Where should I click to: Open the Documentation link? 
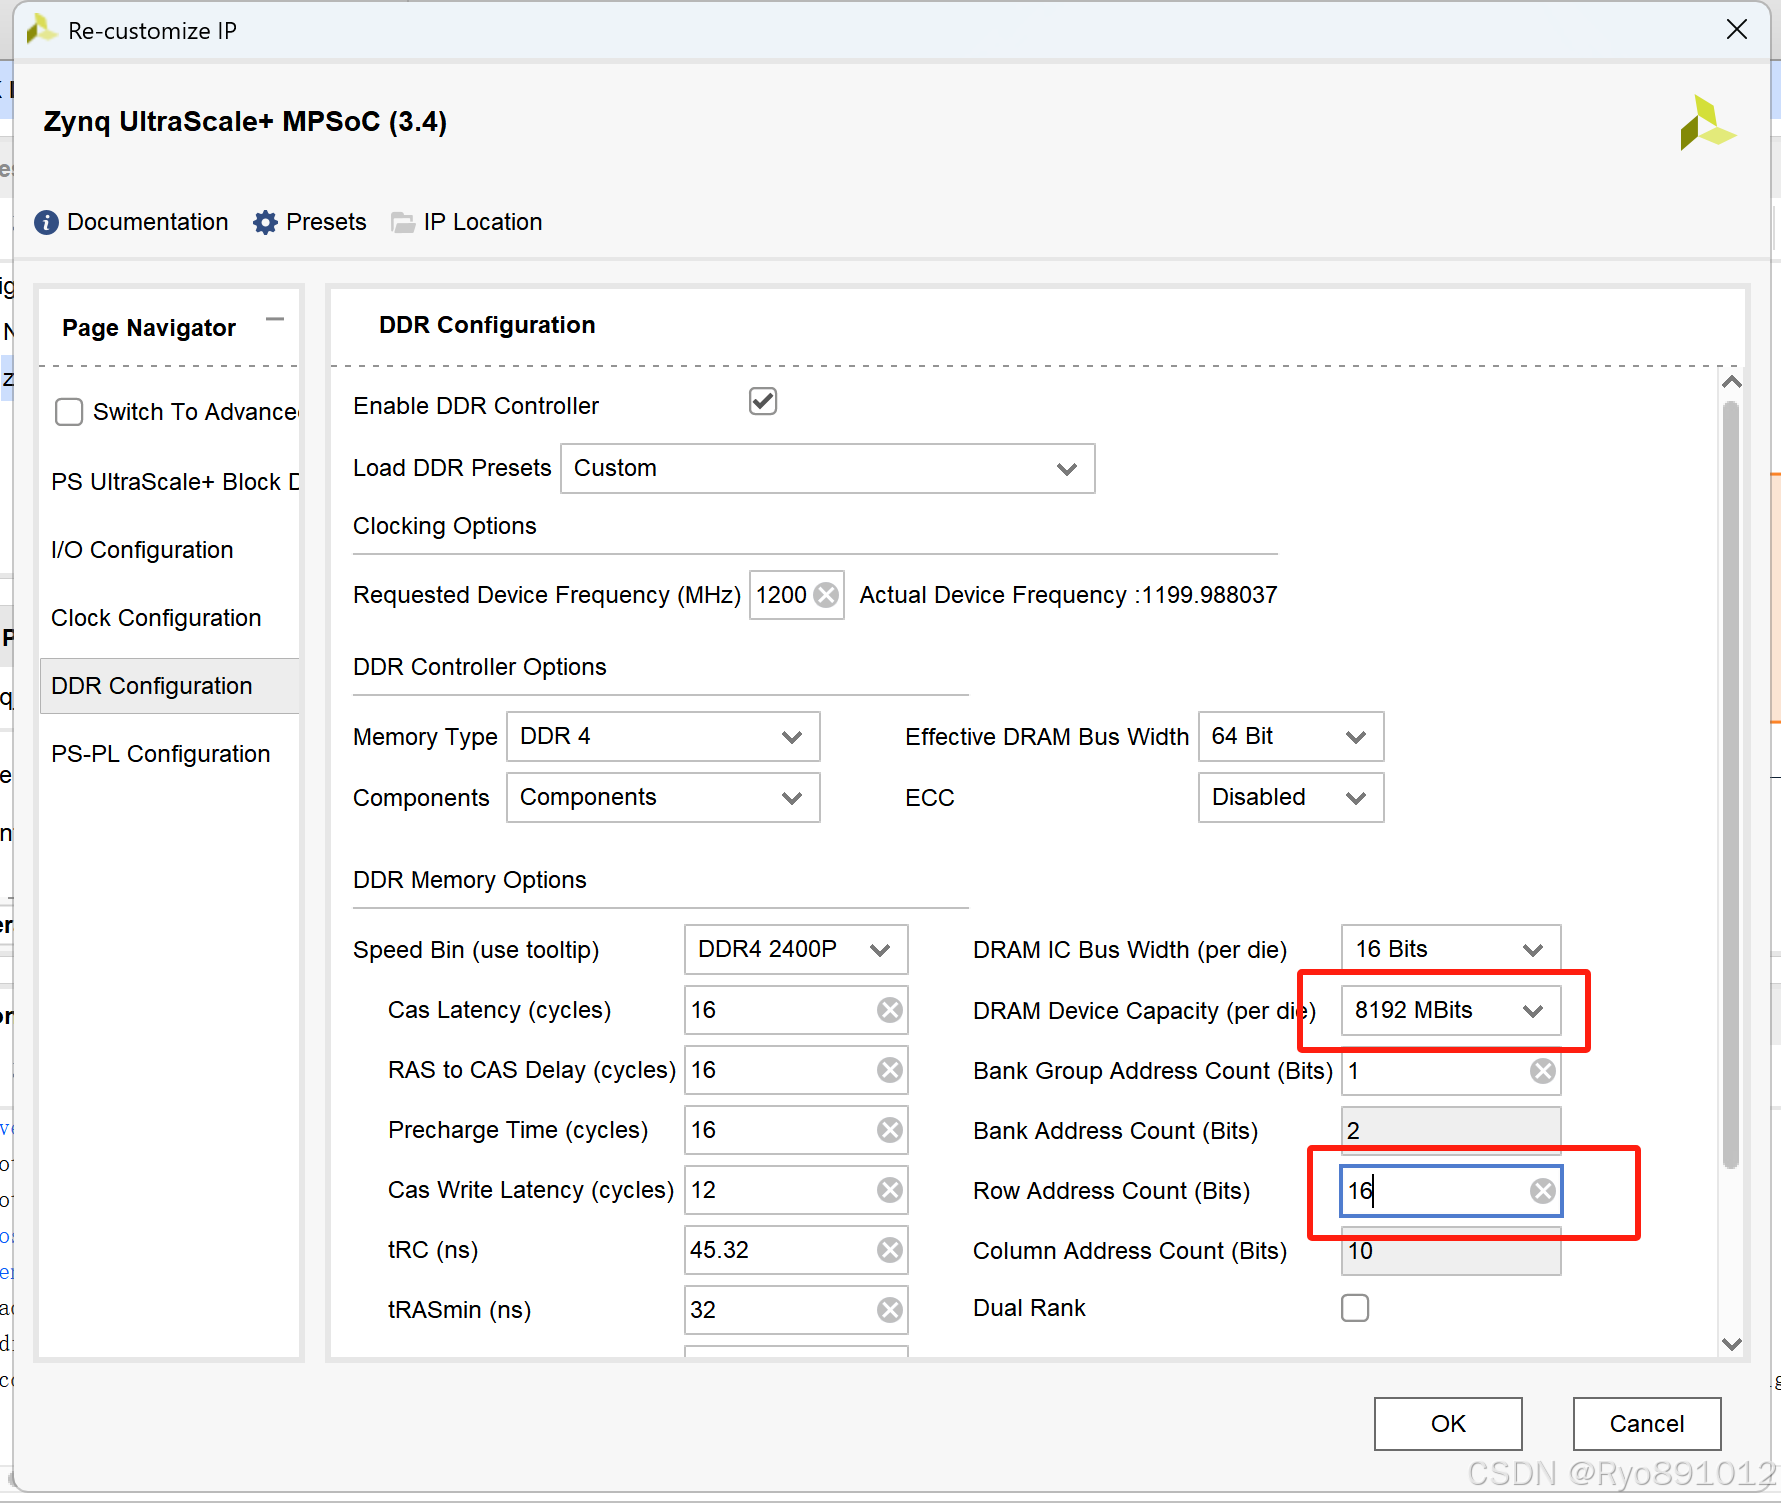147,222
